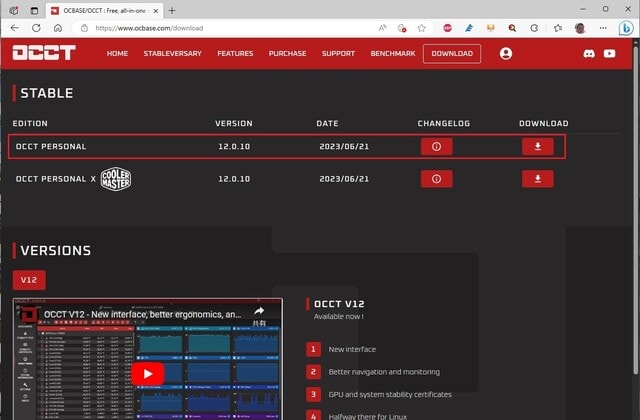Screen dimensions: 640x420
Task: Play the OCCT V12 YouTube video
Action: coord(148,373)
